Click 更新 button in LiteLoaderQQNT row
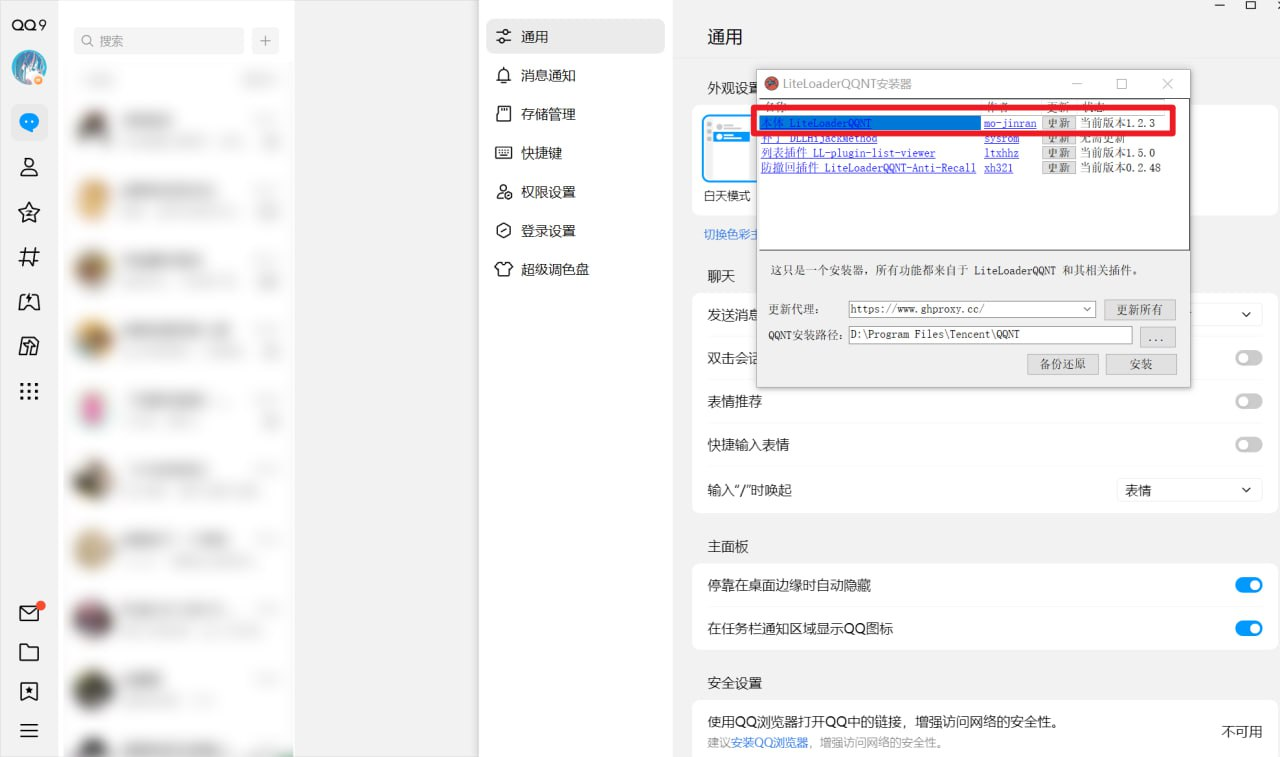1280x757 pixels. click(1059, 123)
